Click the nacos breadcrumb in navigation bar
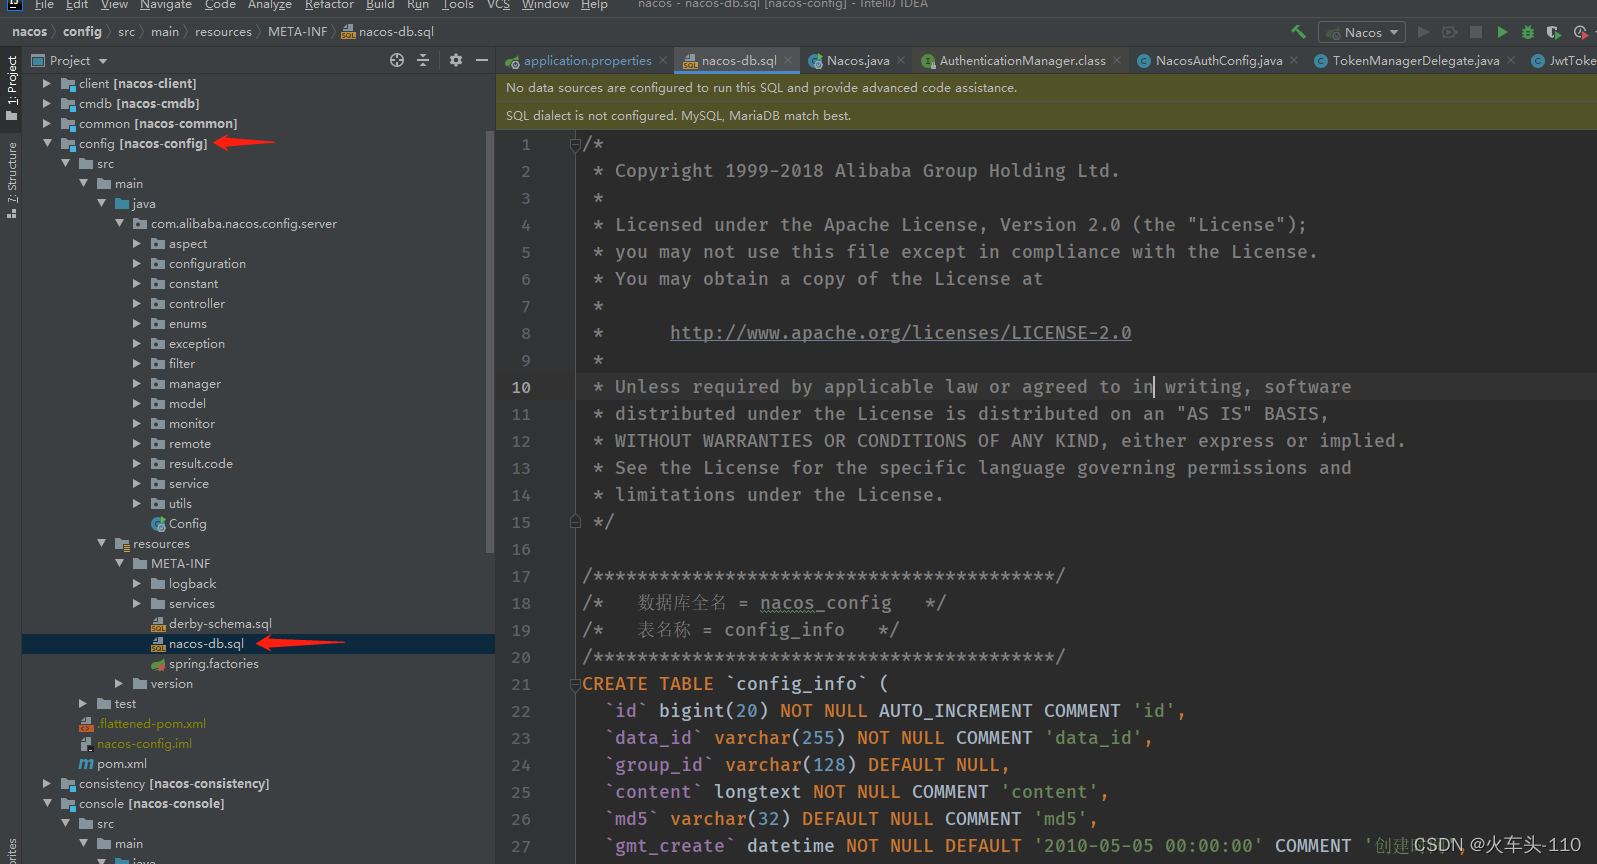1597x864 pixels. (30, 32)
